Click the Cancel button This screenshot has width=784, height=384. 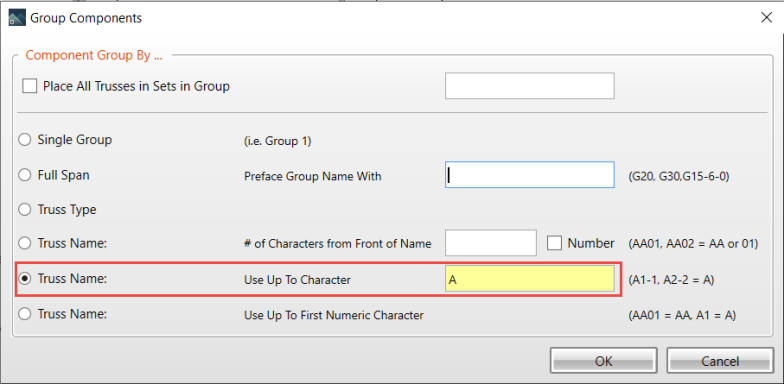click(x=720, y=360)
